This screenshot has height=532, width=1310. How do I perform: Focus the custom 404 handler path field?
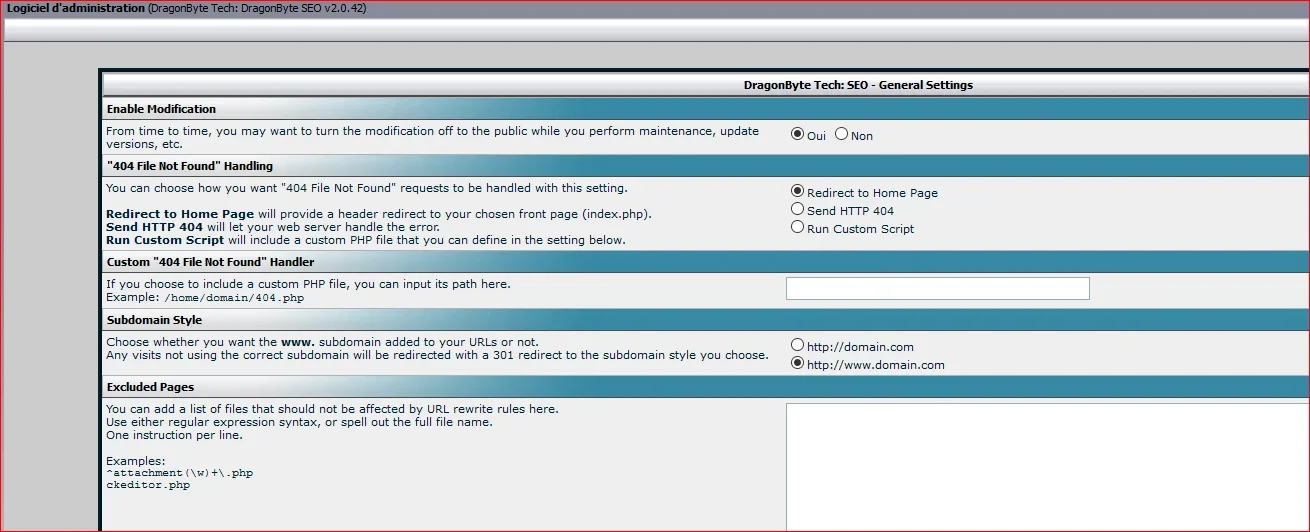pos(937,289)
